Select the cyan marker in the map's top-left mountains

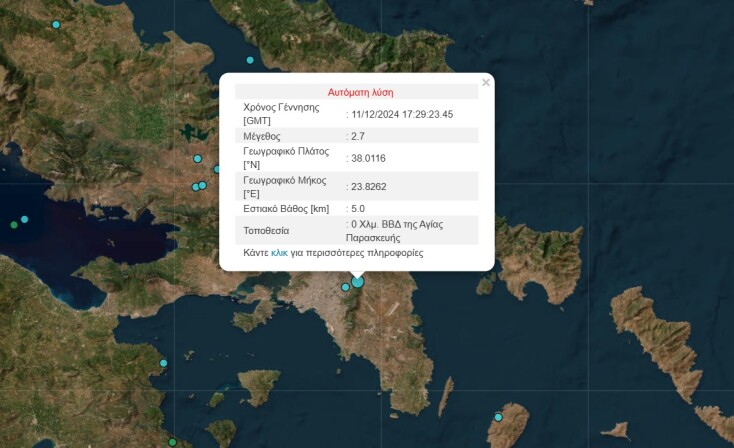56,24
